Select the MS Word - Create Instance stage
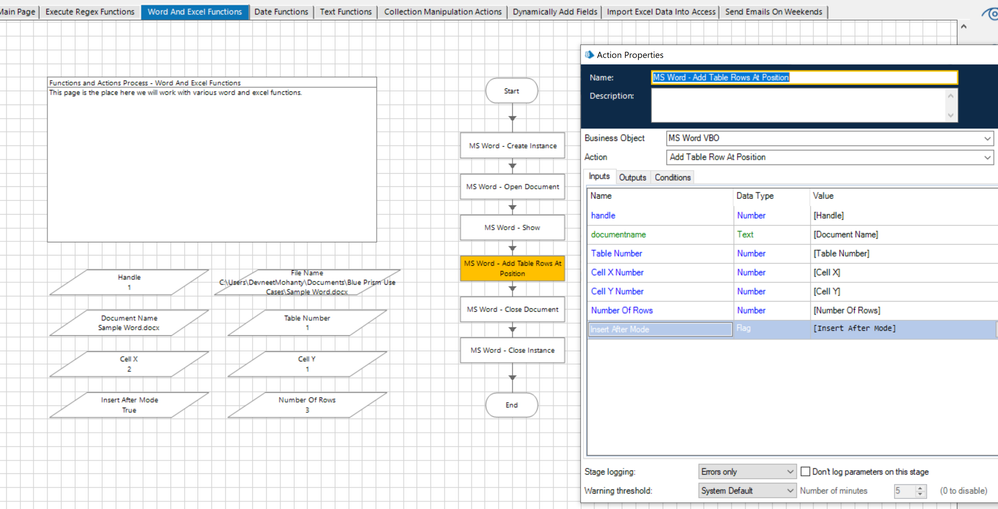 pyautogui.click(x=512, y=146)
